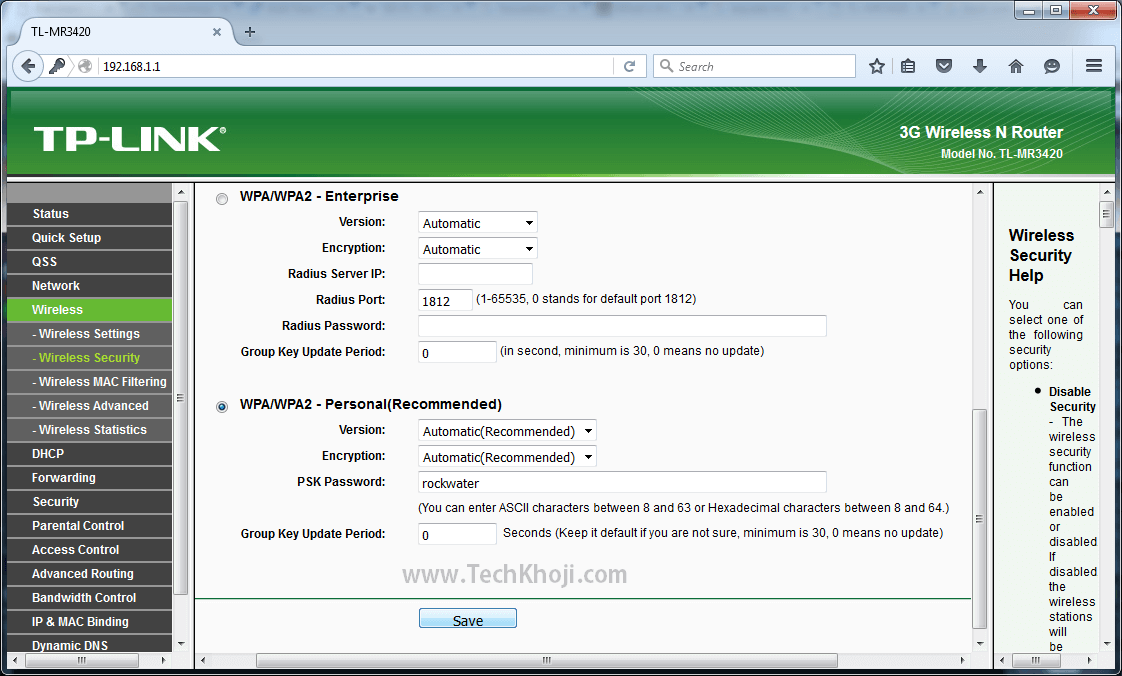Click the main panel horizontal scrollbar thumb

547,660
